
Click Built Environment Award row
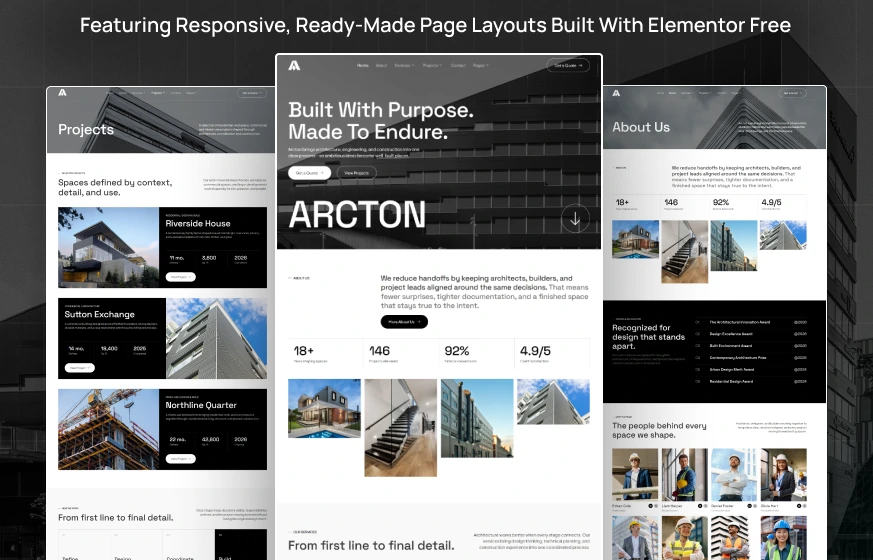[x=751, y=346]
